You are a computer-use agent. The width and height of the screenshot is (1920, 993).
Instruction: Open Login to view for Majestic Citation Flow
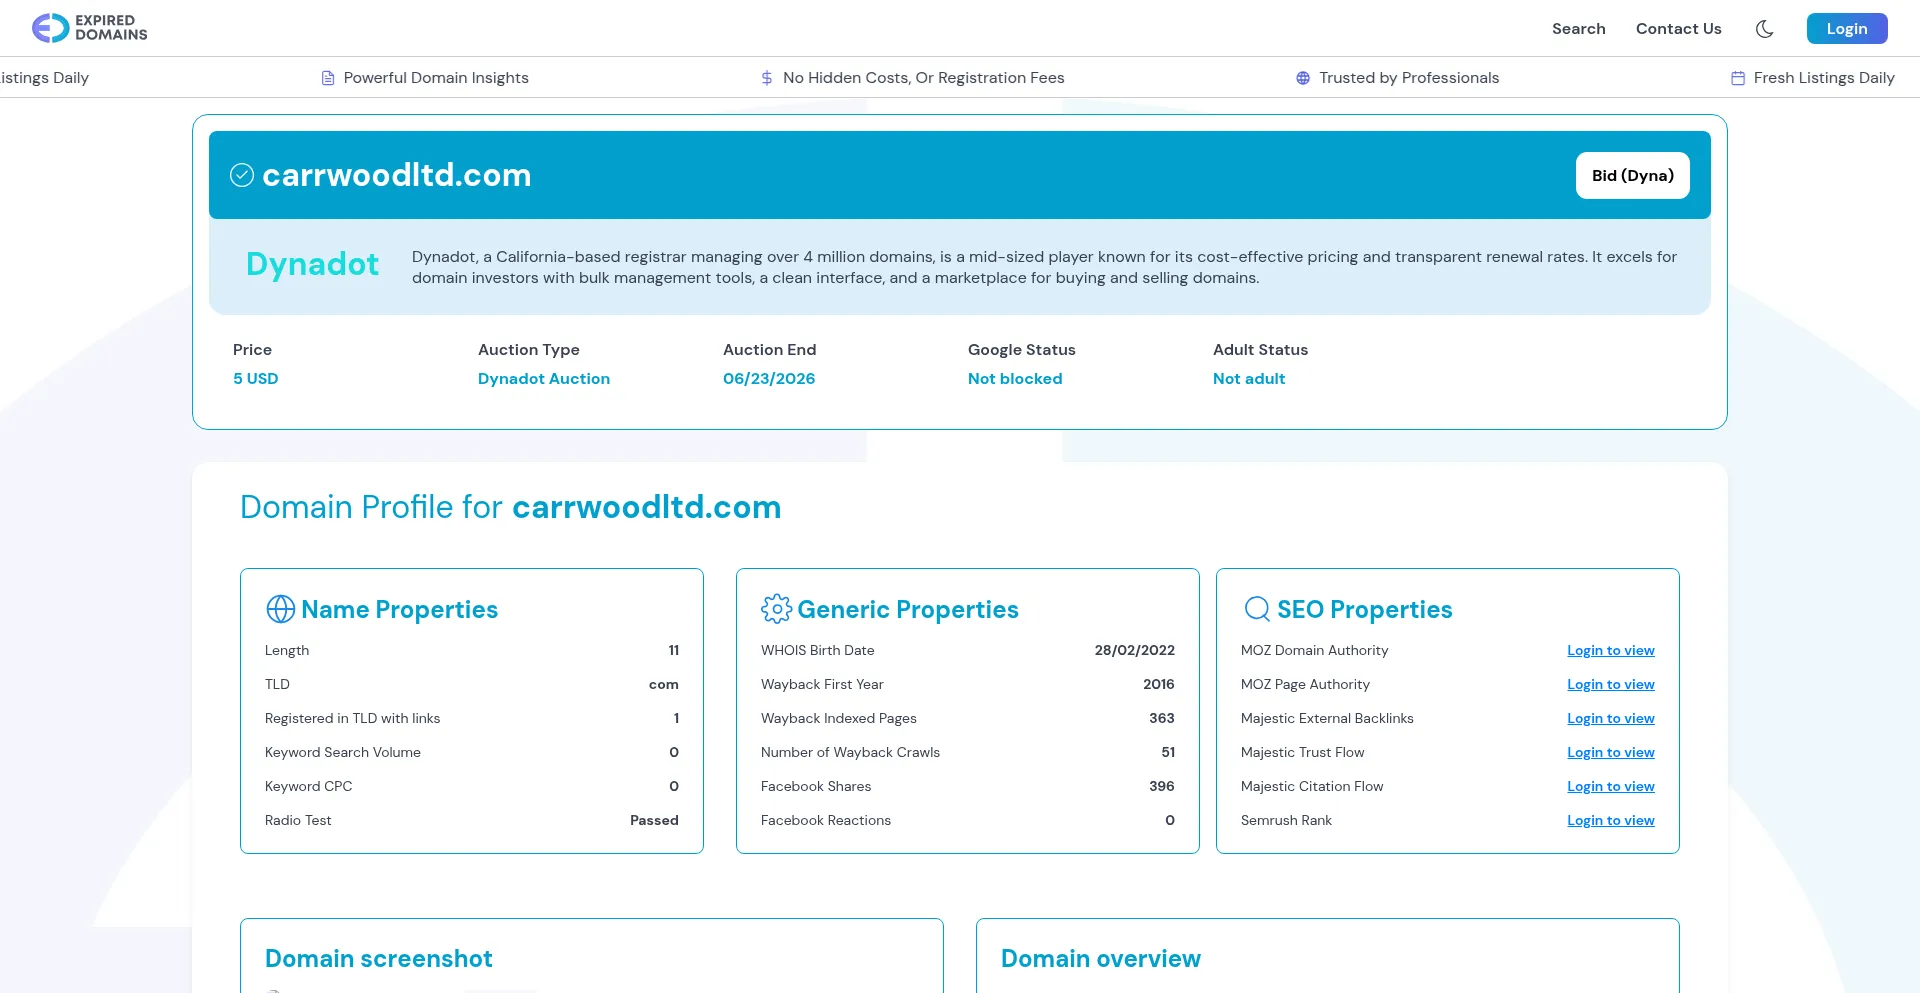pyautogui.click(x=1610, y=787)
